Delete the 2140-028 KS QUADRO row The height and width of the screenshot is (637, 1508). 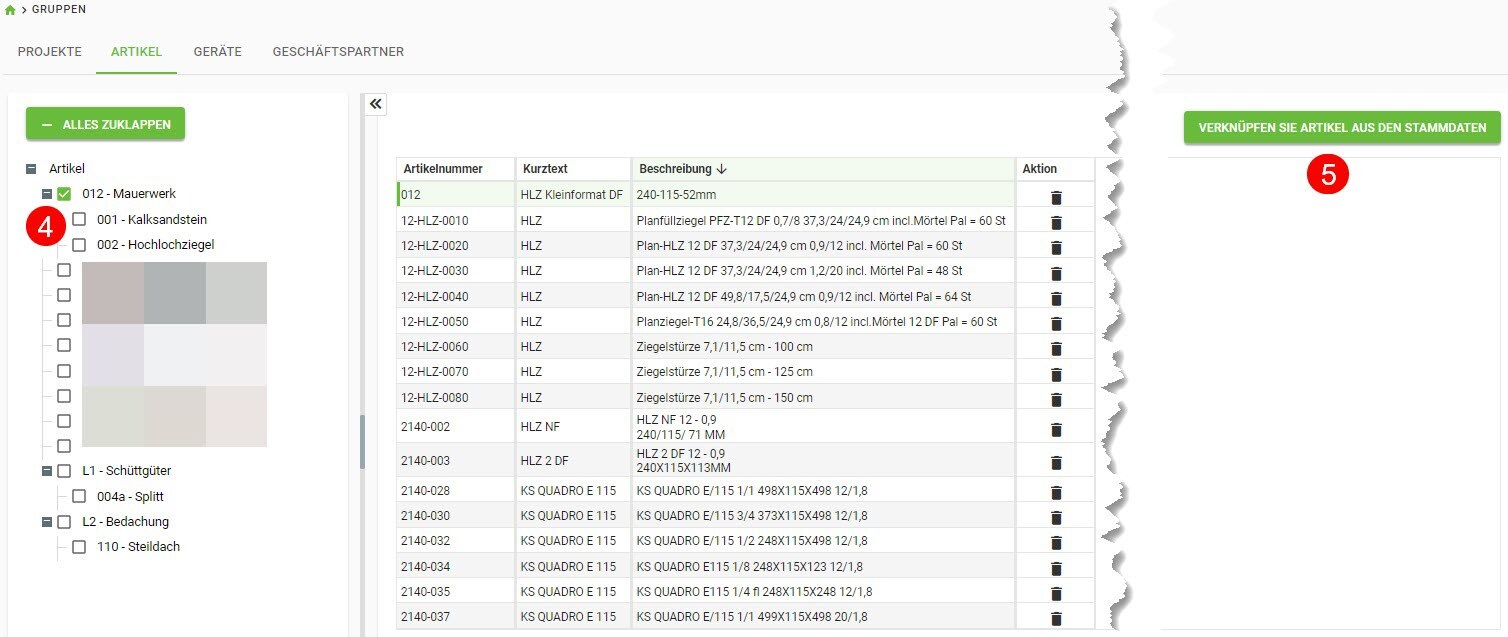1055,492
